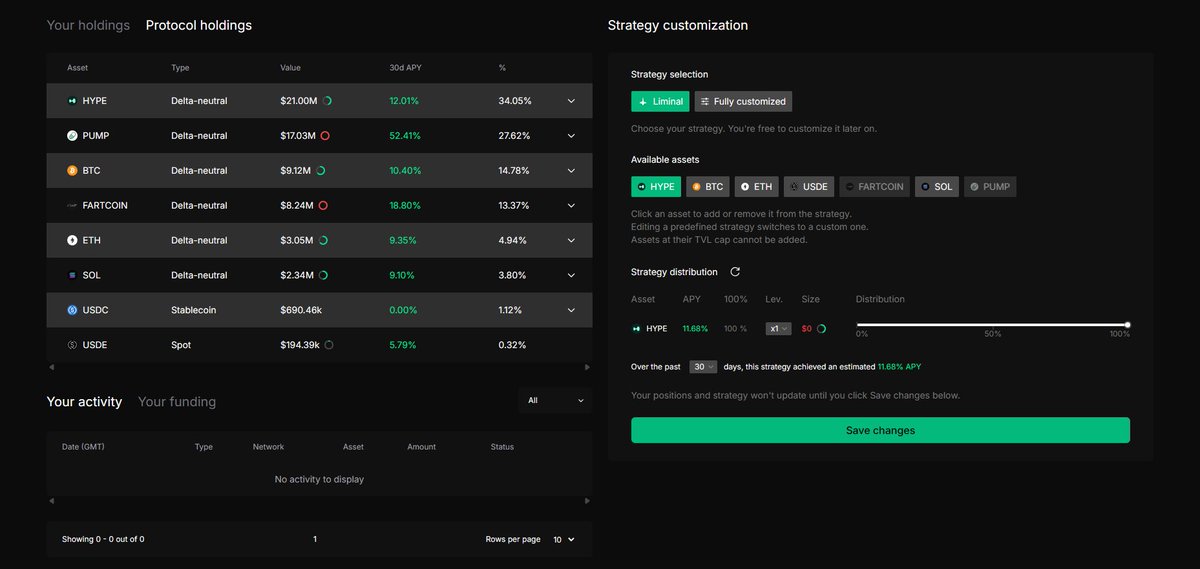Click the PUMP asset icon in holdings table
The image size is (1200, 569).
pyautogui.click(x=72, y=136)
